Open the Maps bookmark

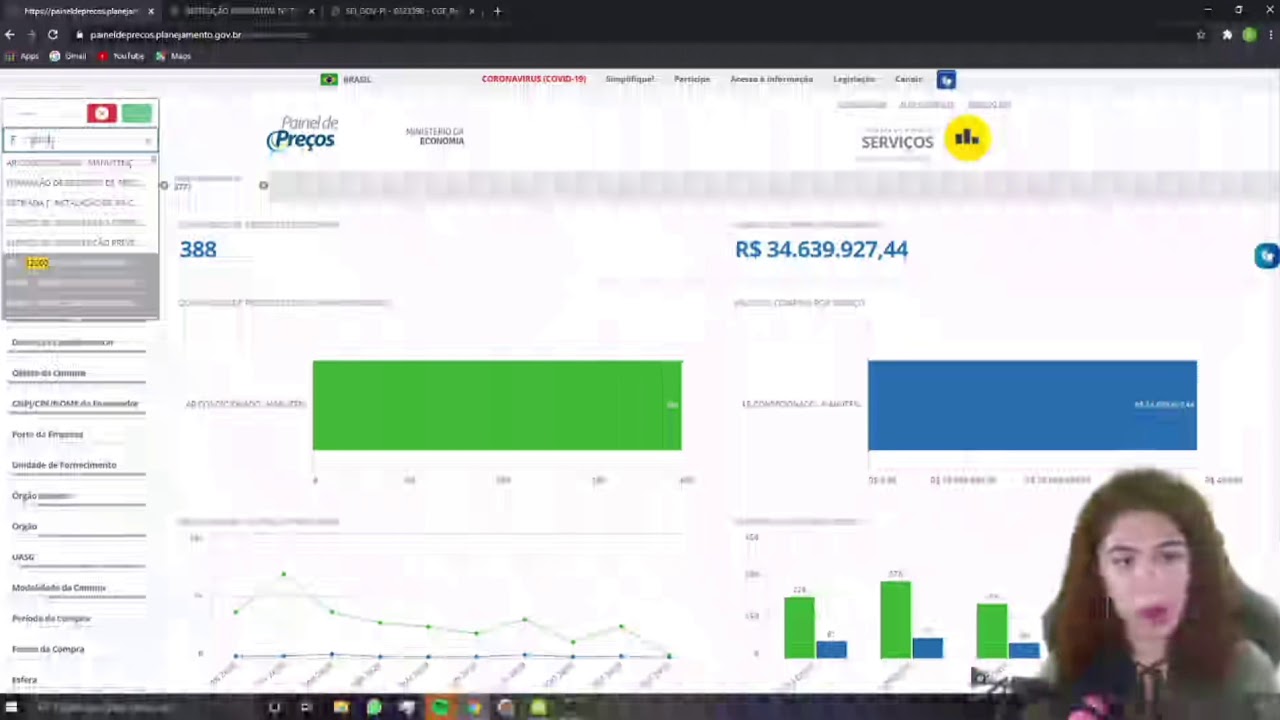[x=173, y=56]
